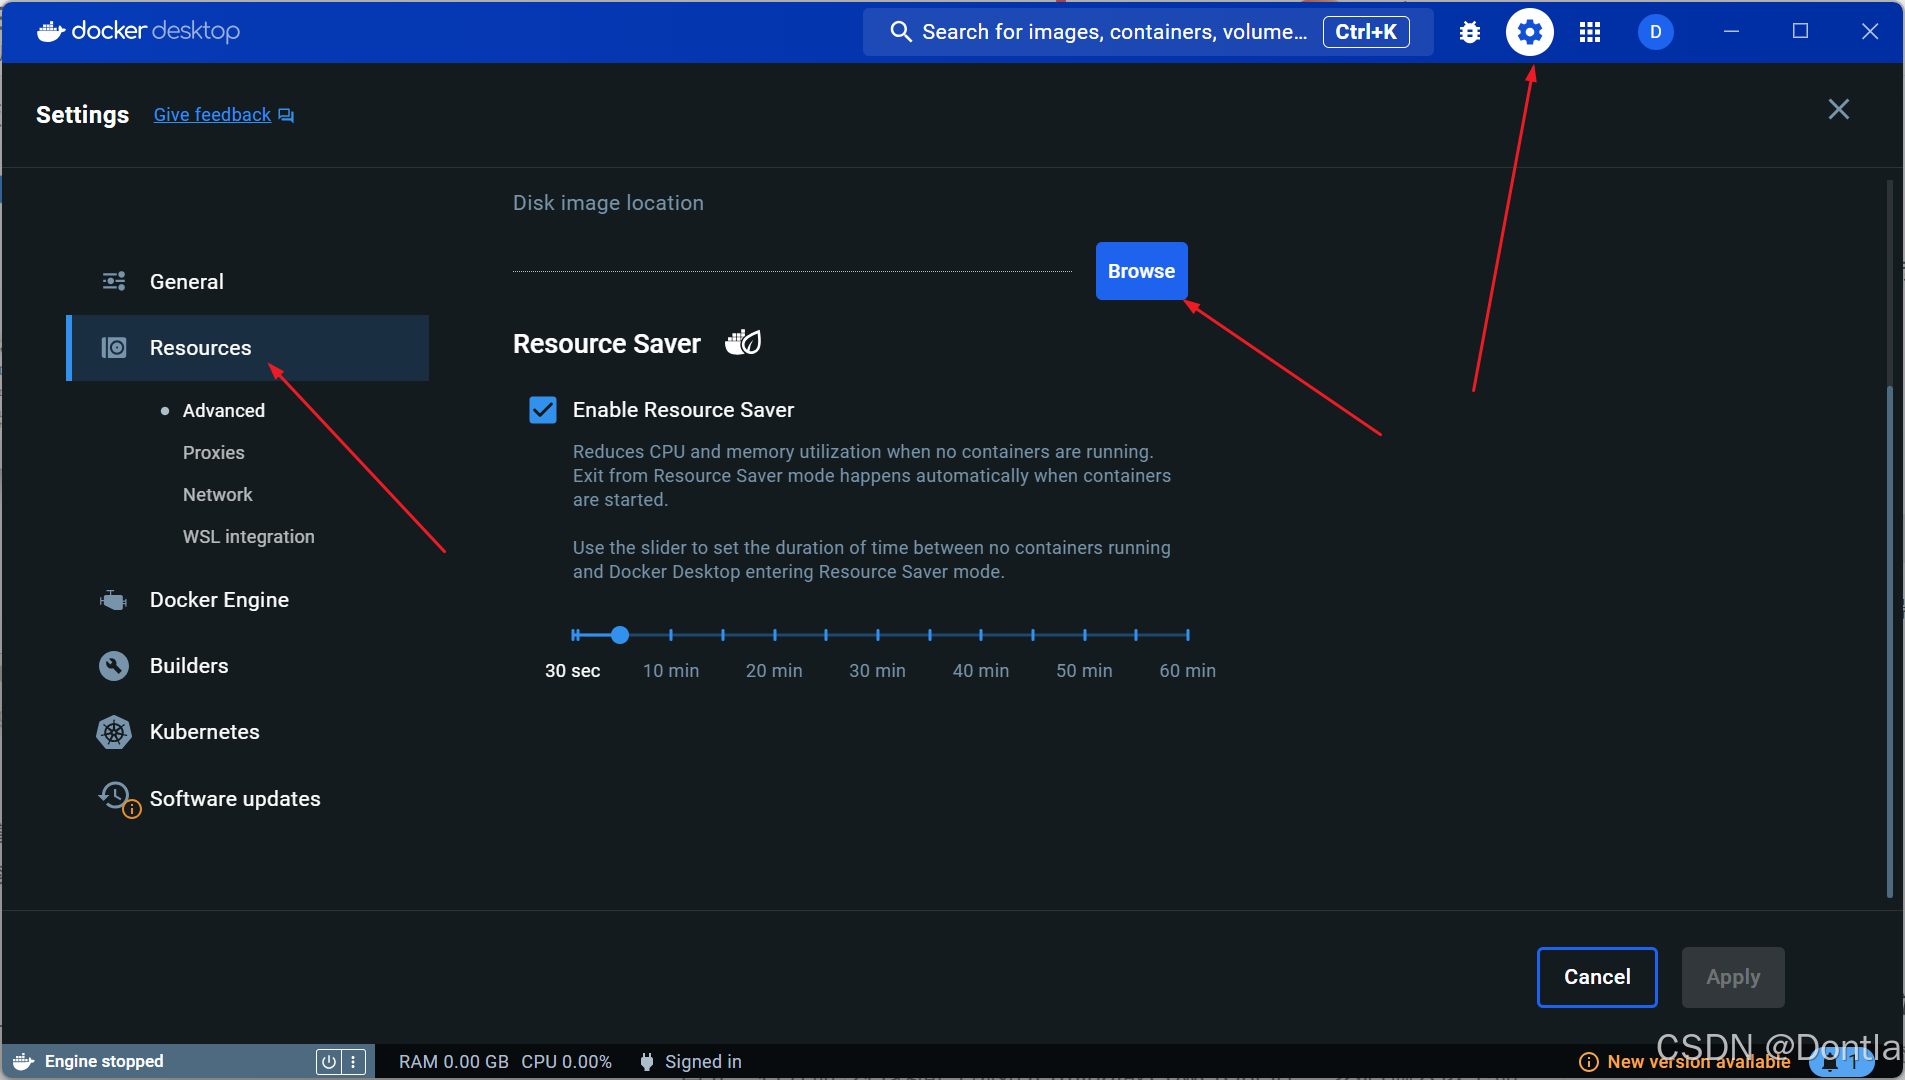Toggle the Enable Resource Saver checkbox
This screenshot has width=1905, height=1080.
tap(543, 410)
